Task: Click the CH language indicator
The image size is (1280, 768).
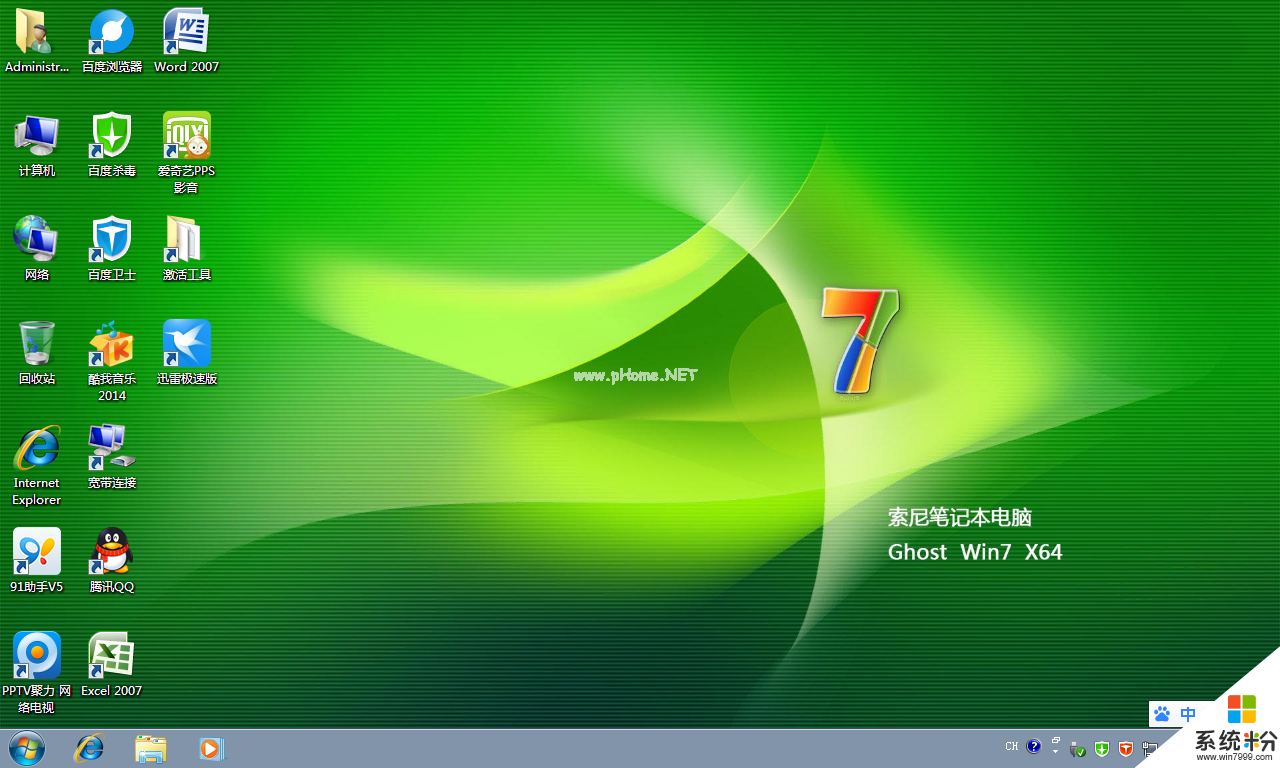Action: coord(1012,747)
